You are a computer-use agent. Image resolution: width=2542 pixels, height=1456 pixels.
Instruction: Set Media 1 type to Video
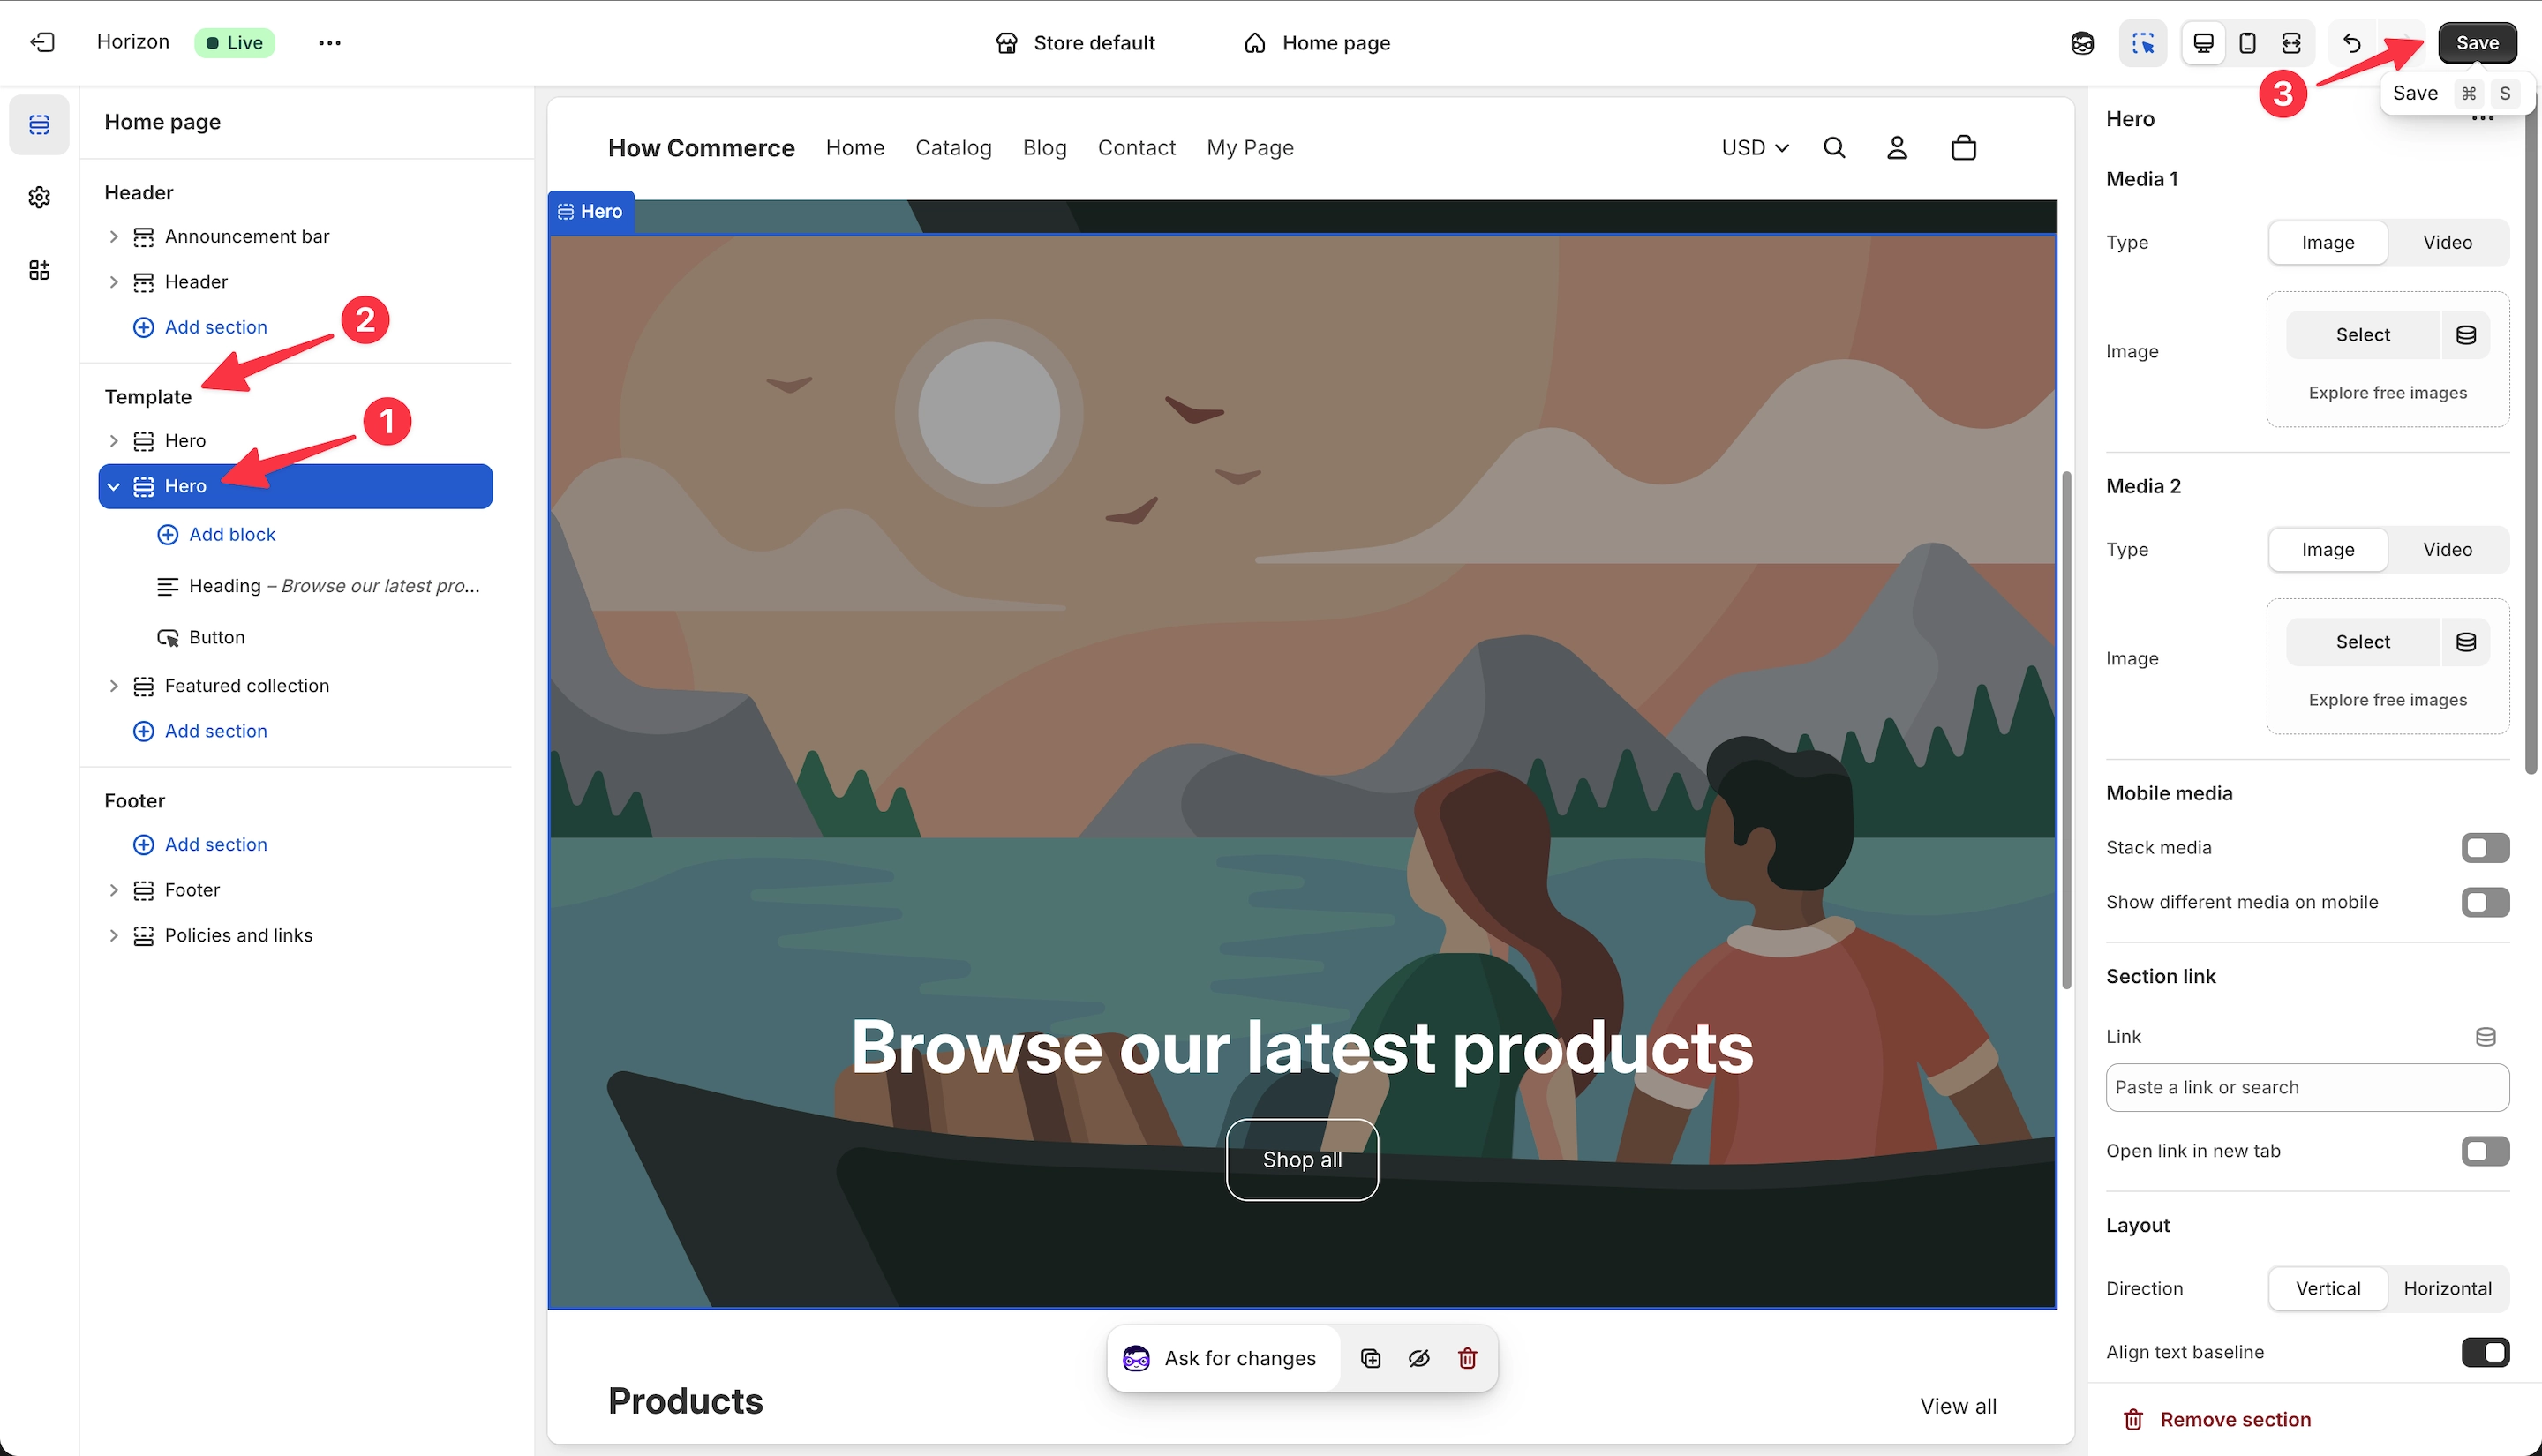[2447, 243]
